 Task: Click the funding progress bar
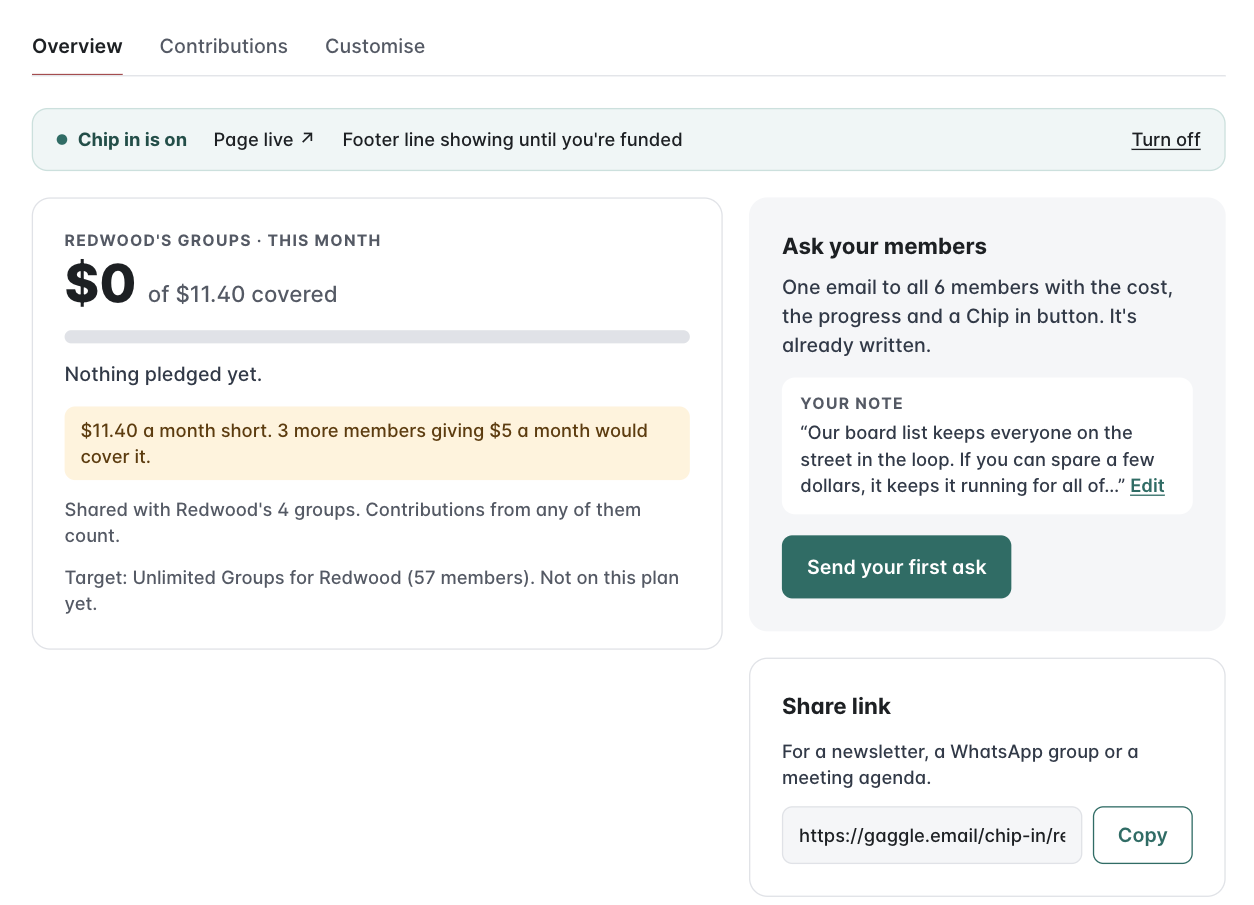click(377, 337)
